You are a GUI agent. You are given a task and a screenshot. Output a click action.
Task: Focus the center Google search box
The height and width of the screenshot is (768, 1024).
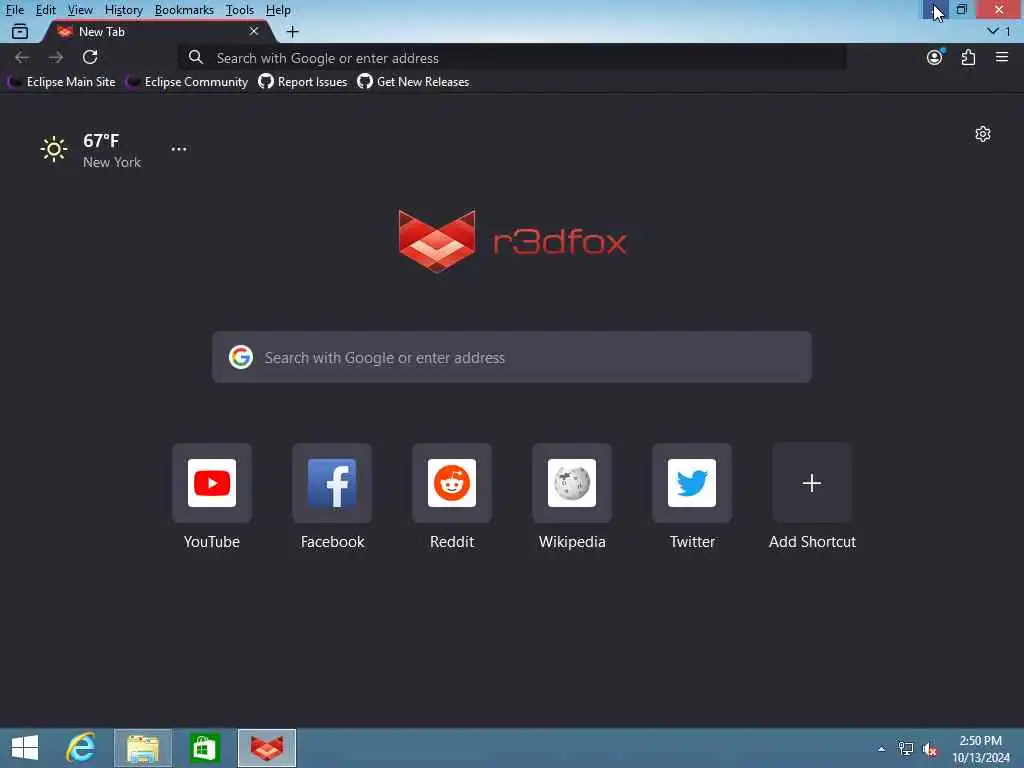pyautogui.click(x=512, y=357)
